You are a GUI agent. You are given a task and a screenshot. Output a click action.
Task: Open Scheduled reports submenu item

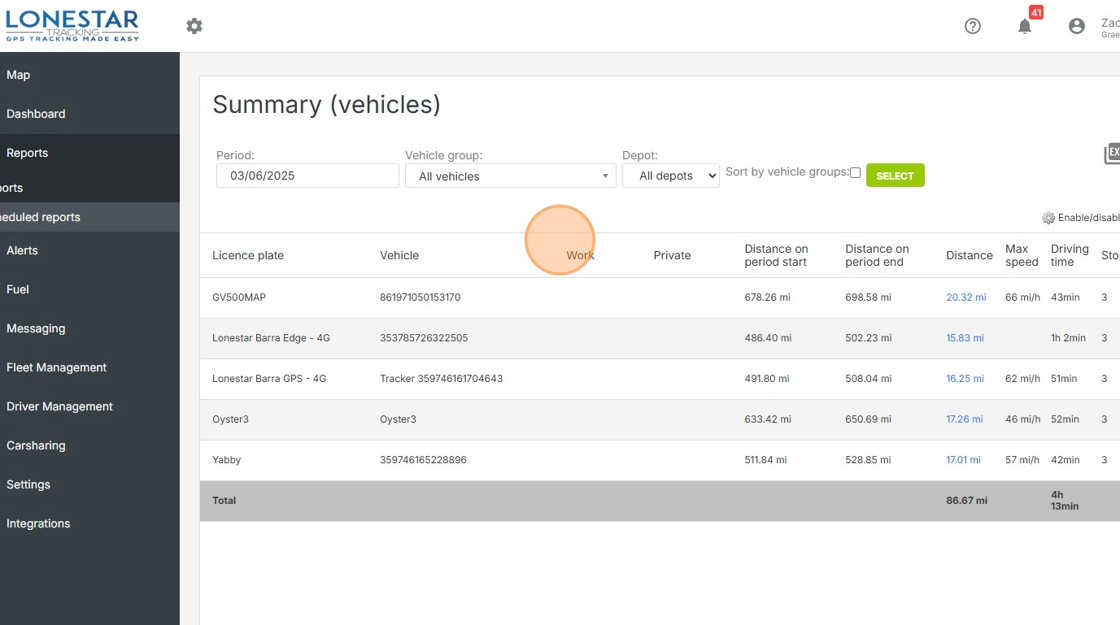pos(89,217)
